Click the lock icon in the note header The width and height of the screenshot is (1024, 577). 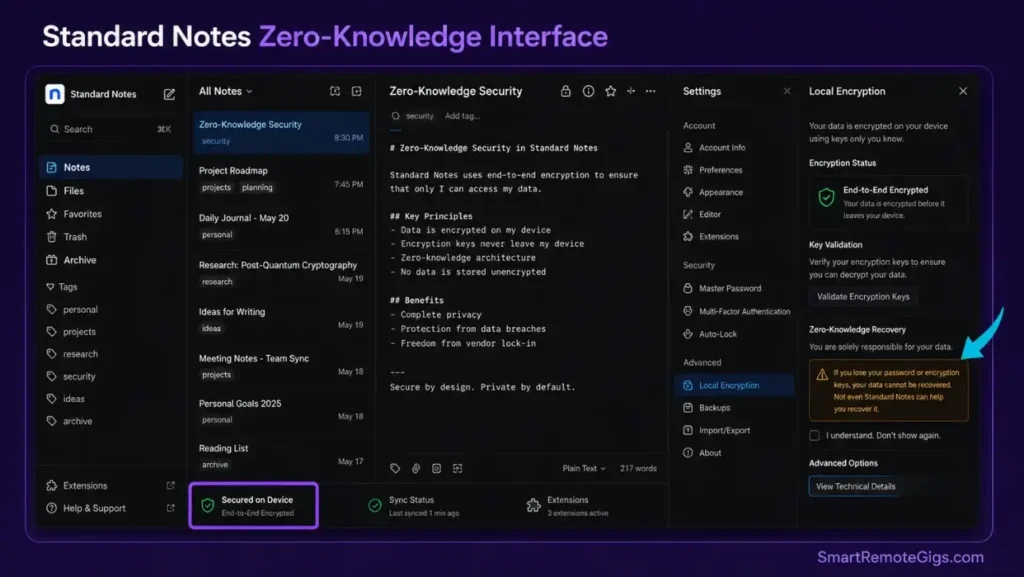pos(566,91)
